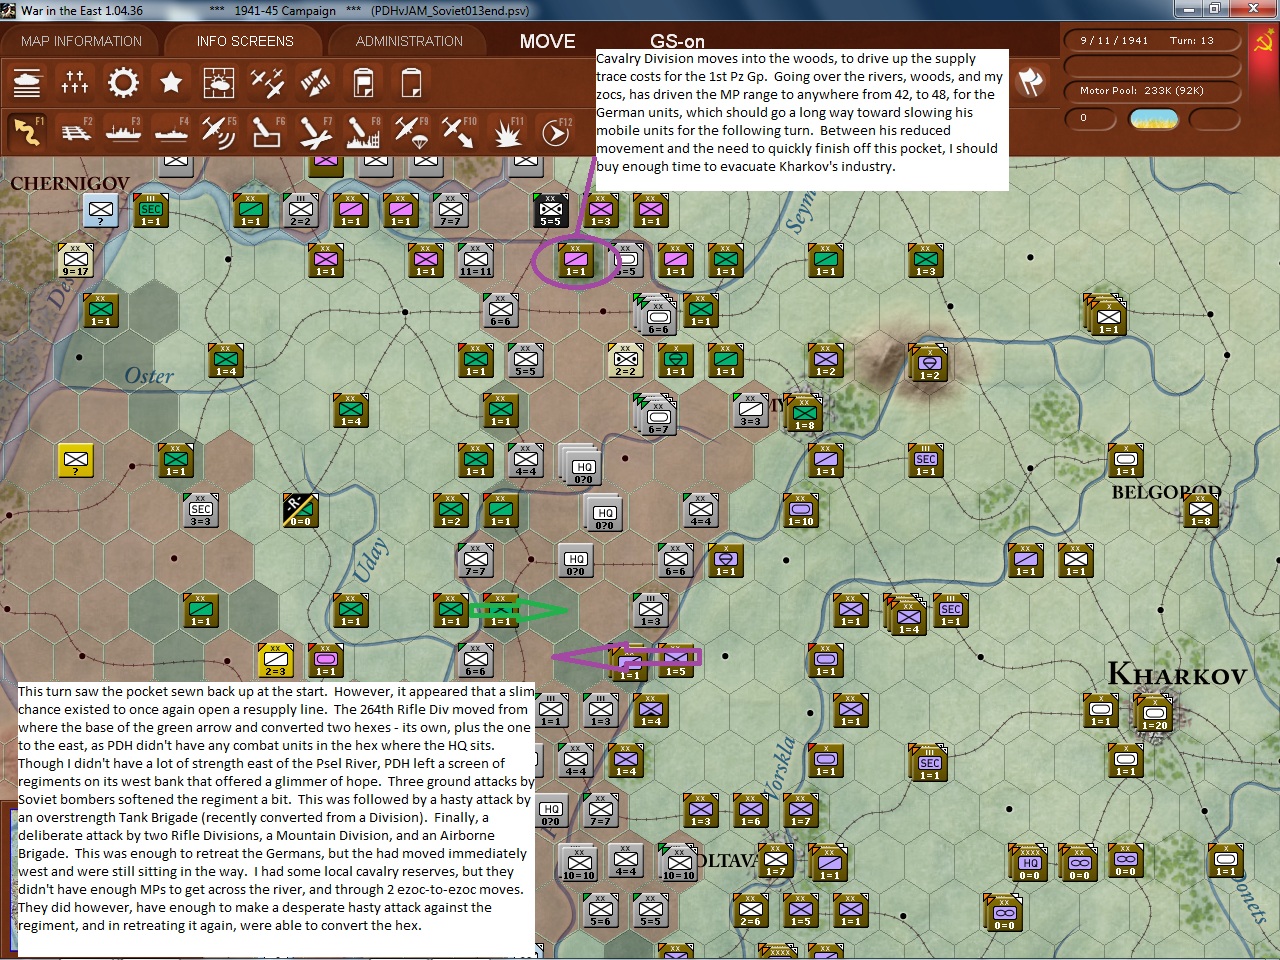Viewport: 1280px width, 960px height.
Task: Select the purple HQ 0=0 counter
Action: coord(1030,864)
